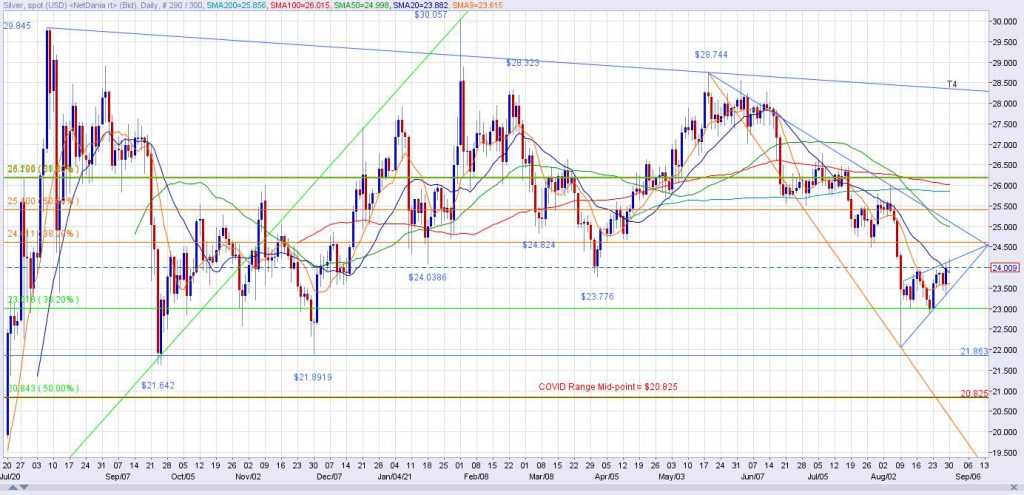1024x495 pixels.
Task: Click the 20.843 (50.00%) Fibonacci label
Action: click(43, 389)
